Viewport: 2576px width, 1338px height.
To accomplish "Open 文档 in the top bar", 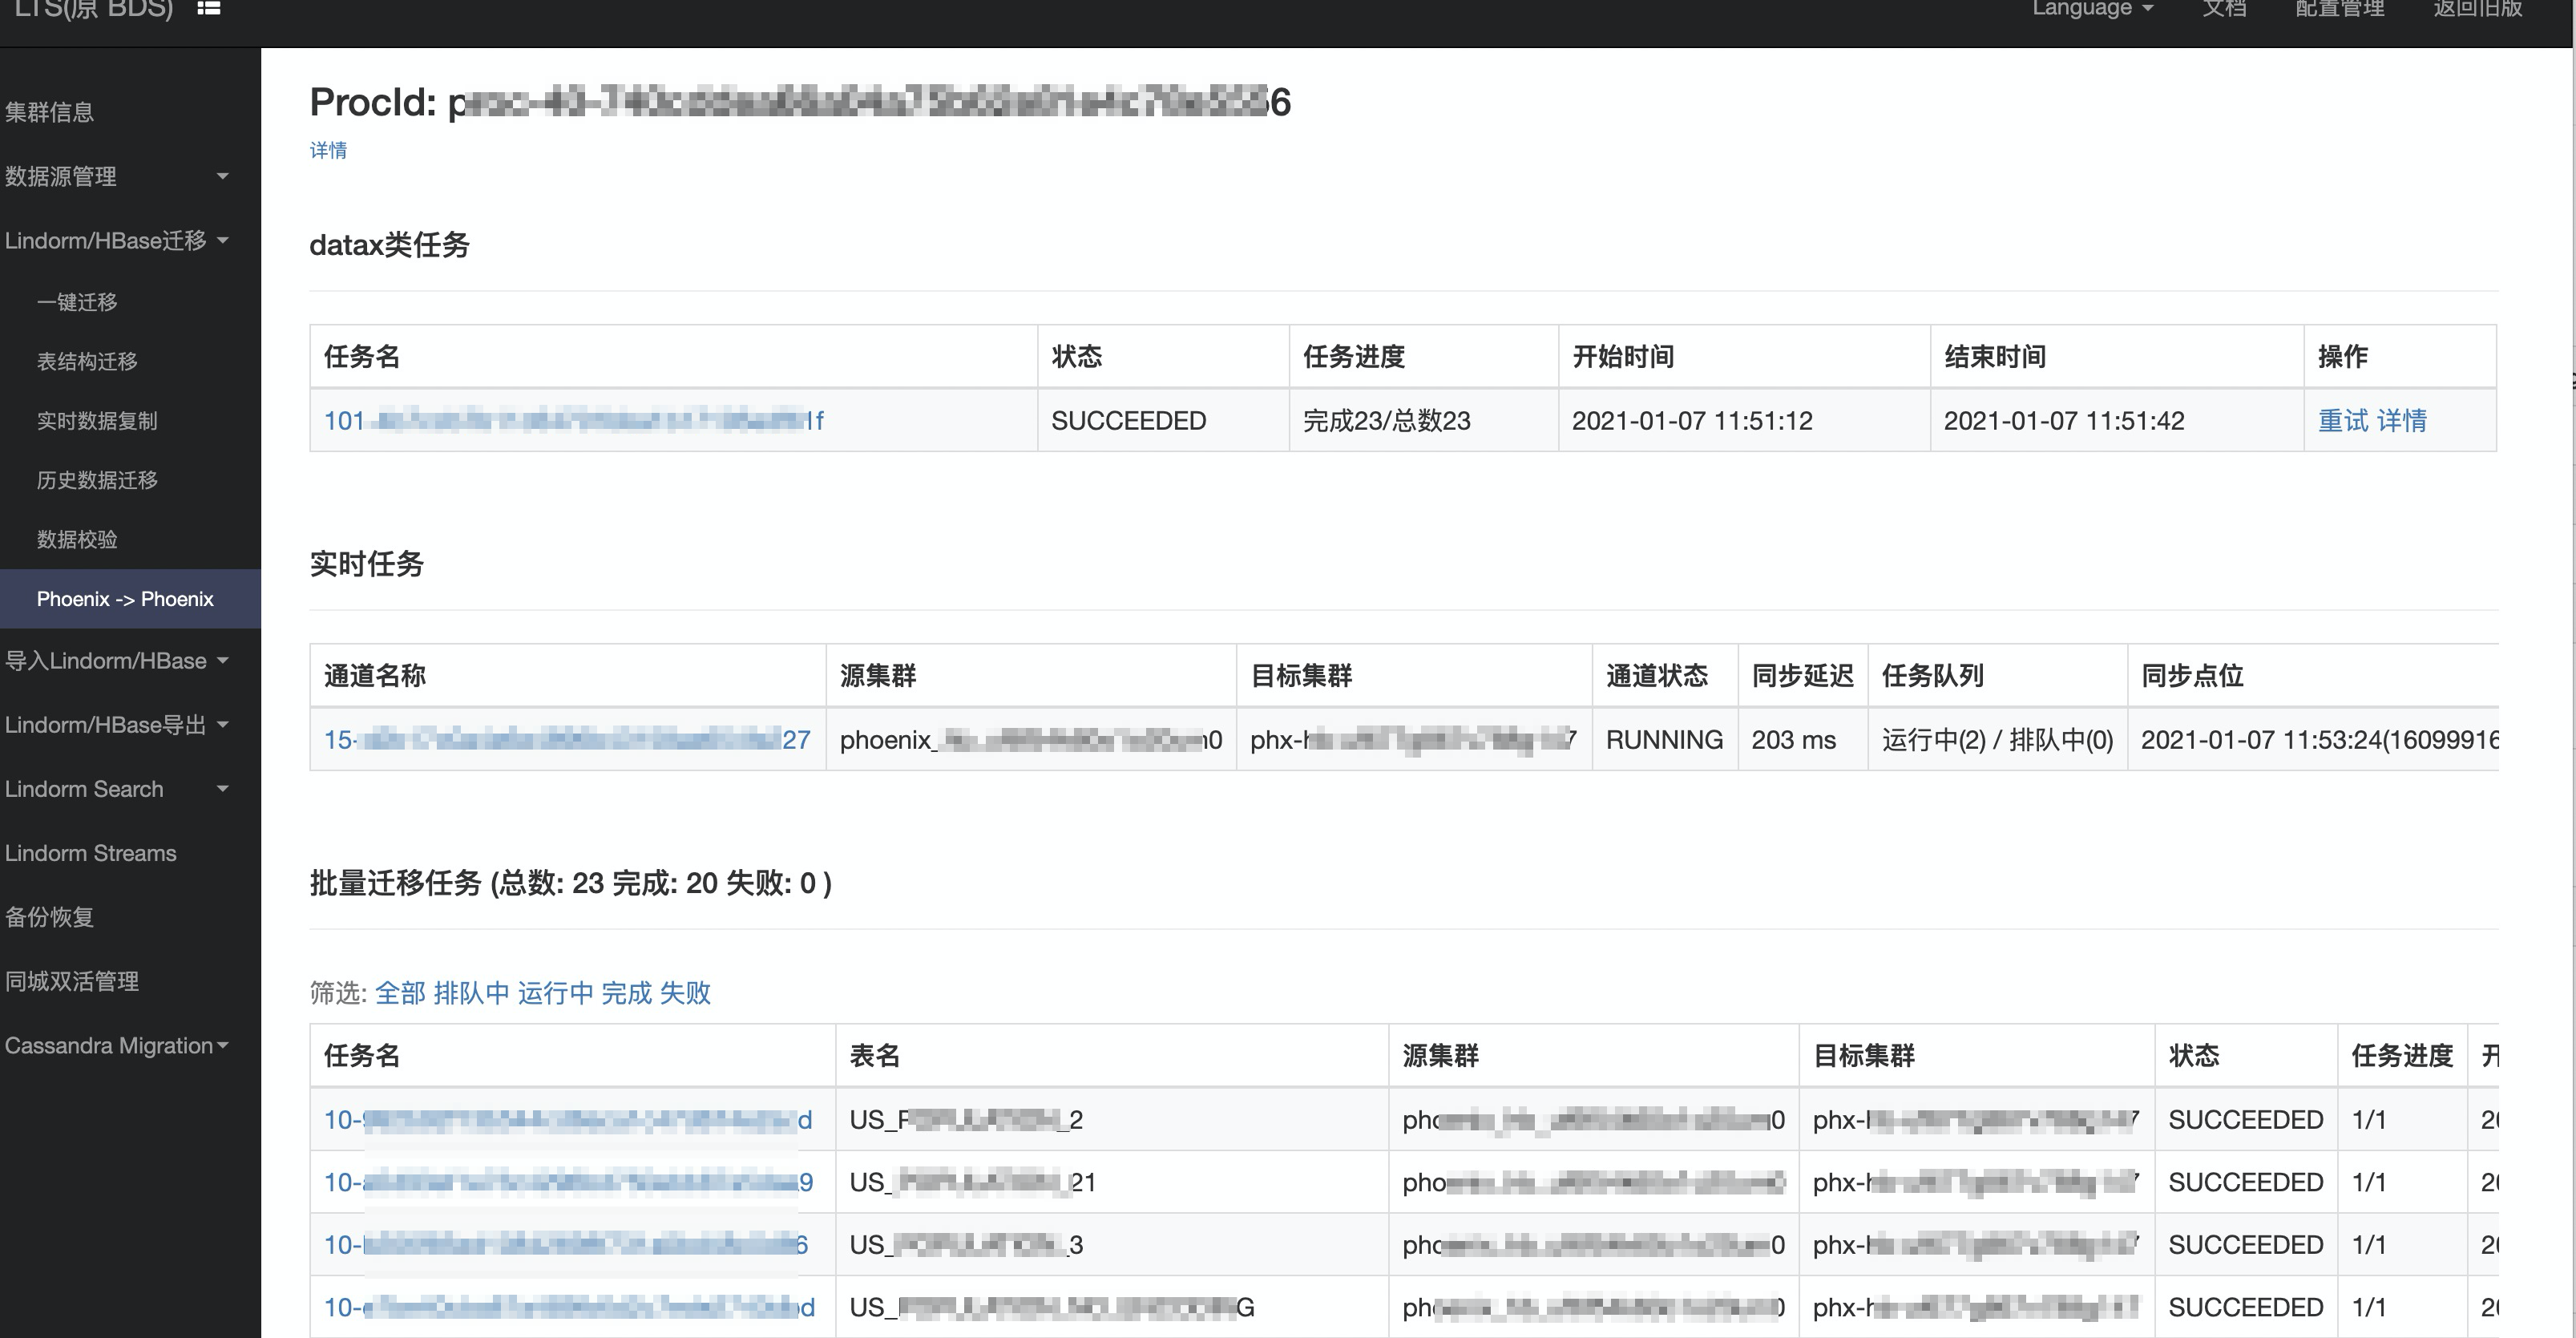I will click(2224, 8).
